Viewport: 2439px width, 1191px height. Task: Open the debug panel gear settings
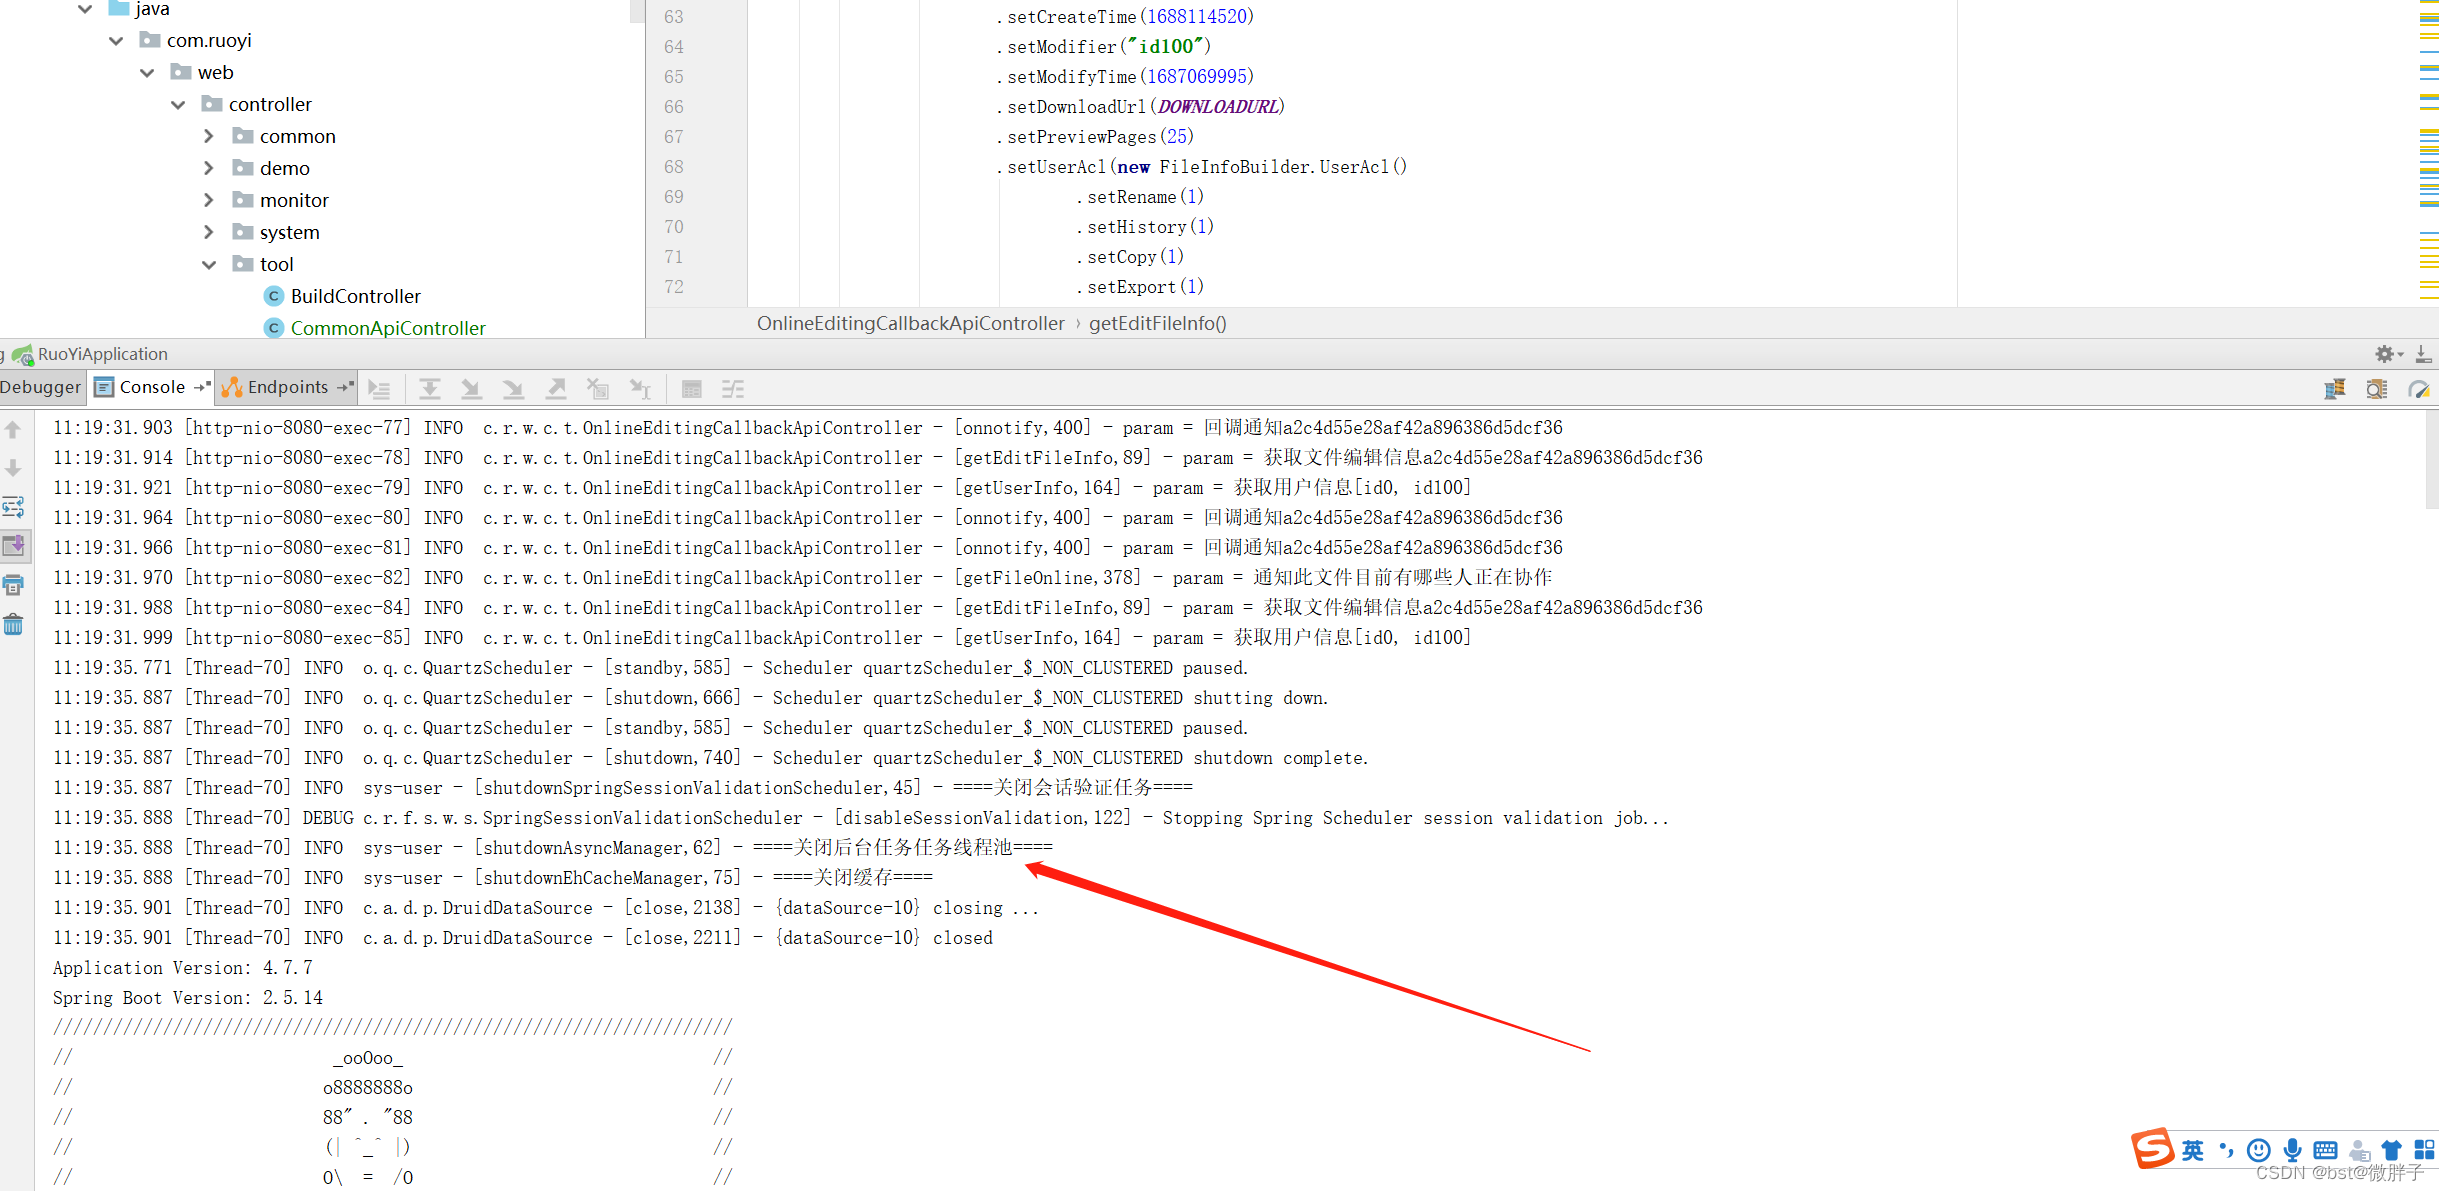click(x=2388, y=354)
